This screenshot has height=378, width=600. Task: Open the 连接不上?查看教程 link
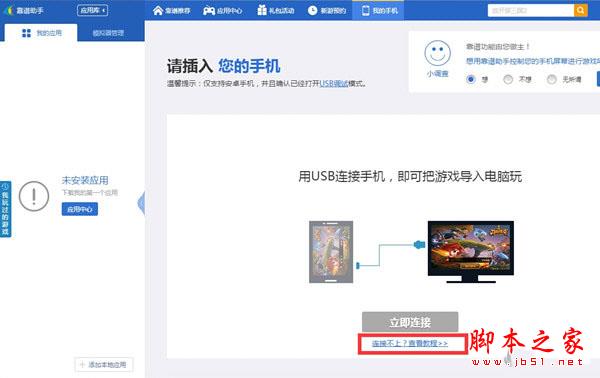point(410,343)
